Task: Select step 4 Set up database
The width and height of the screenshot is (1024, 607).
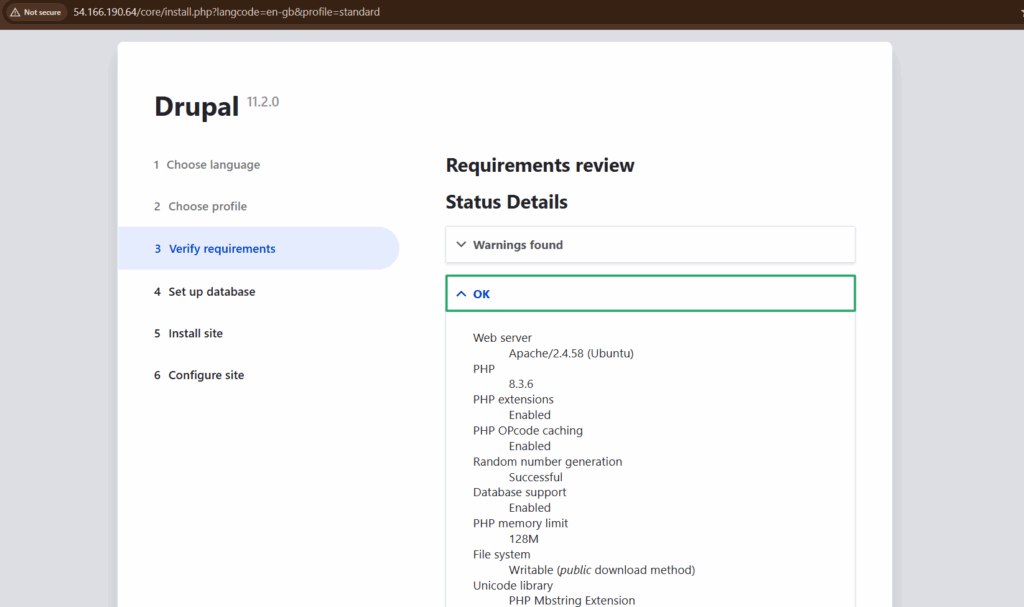Action: [x=204, y=291]
